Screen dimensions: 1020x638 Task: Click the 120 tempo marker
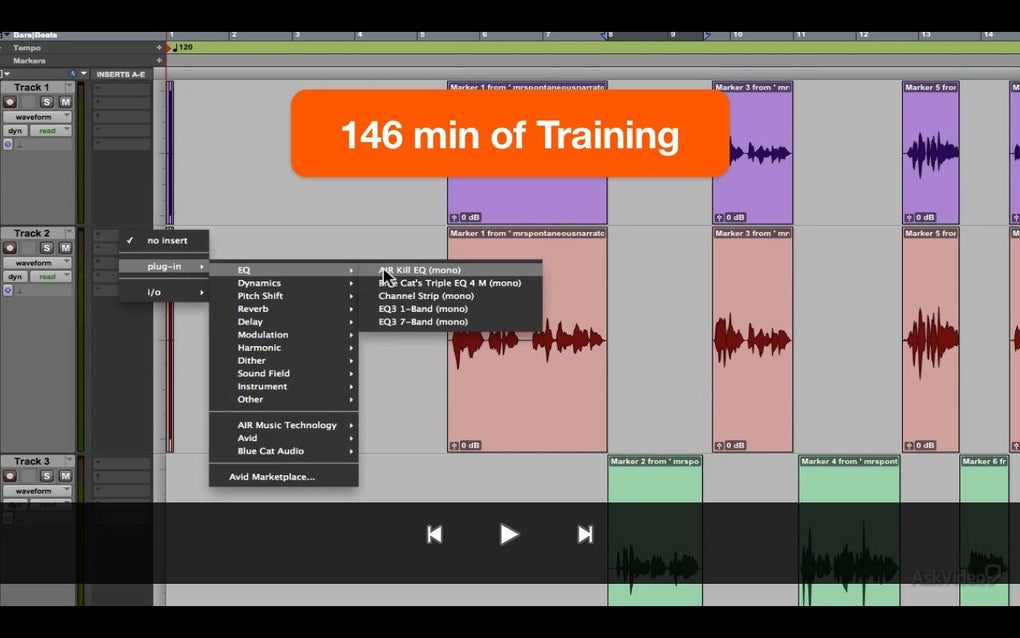181,47
